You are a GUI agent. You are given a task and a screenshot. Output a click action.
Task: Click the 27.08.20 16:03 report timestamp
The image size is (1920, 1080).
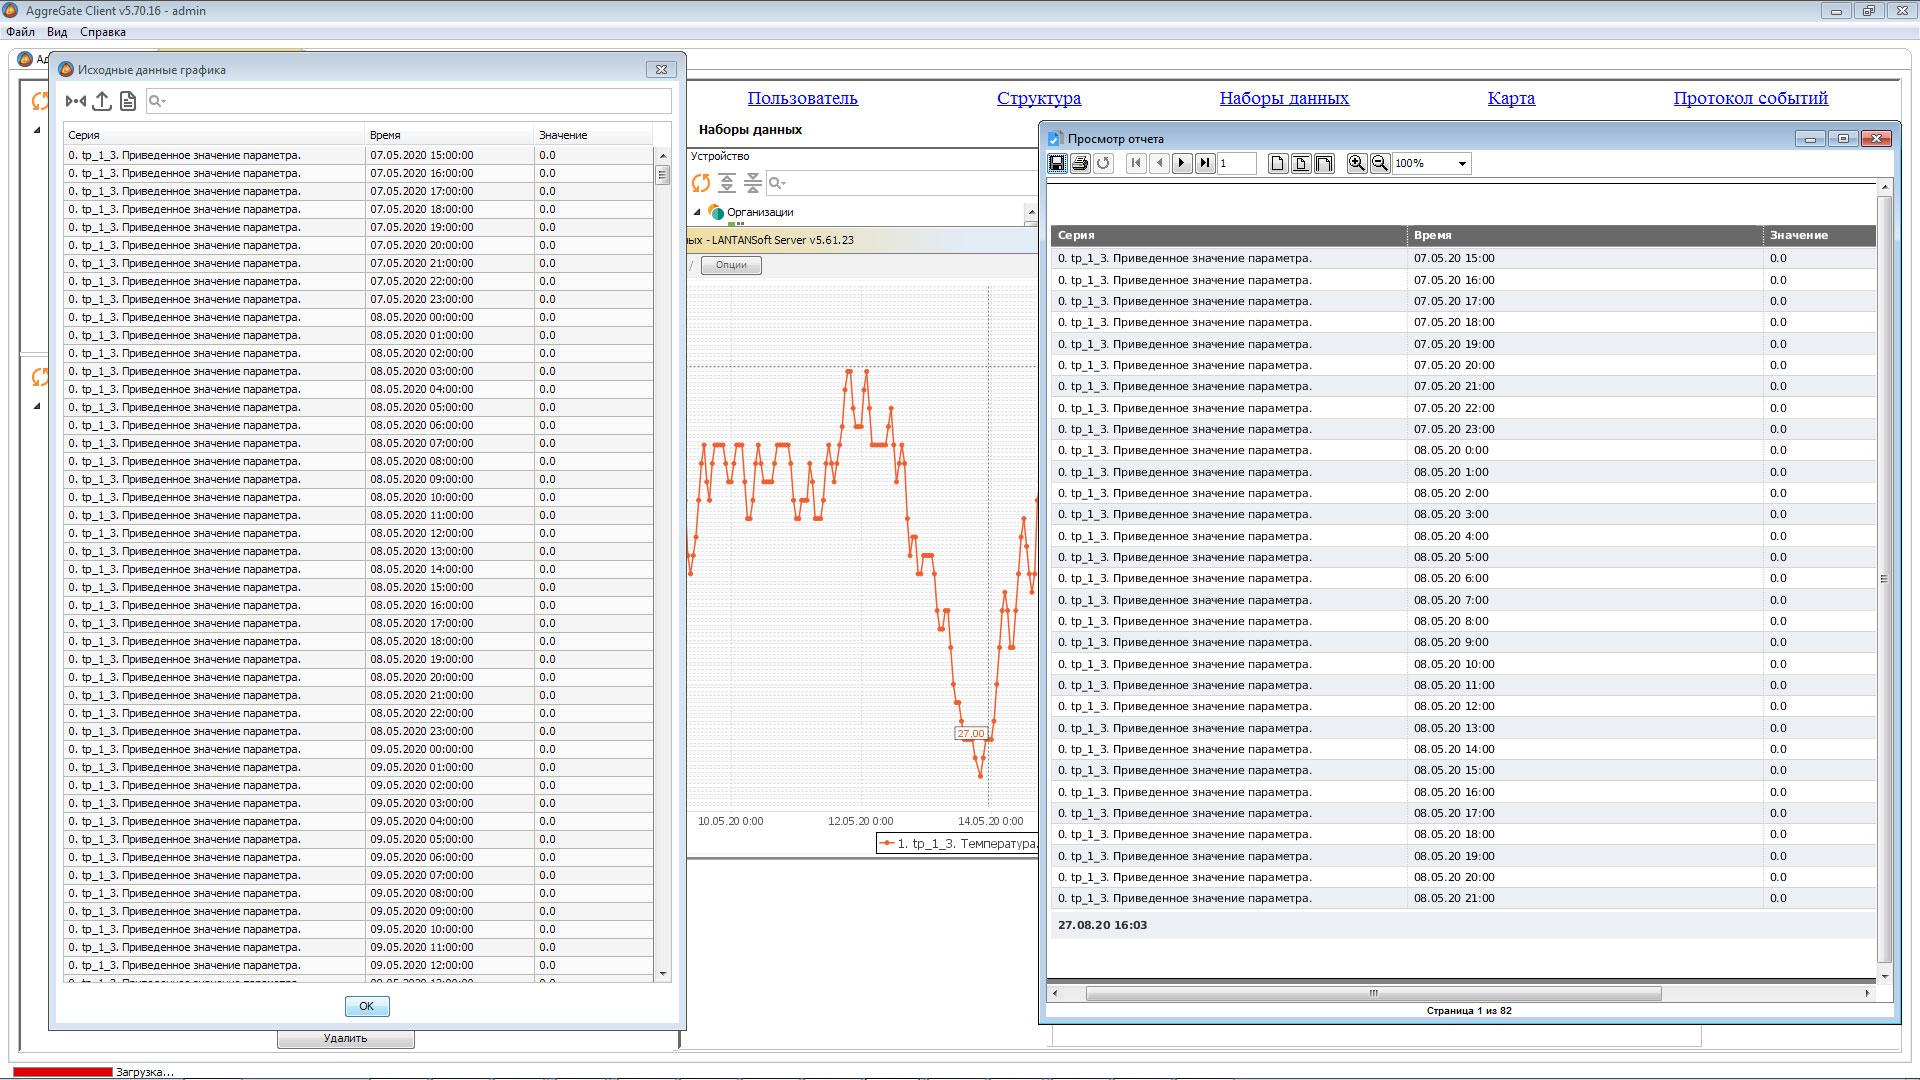point(1103,925)
